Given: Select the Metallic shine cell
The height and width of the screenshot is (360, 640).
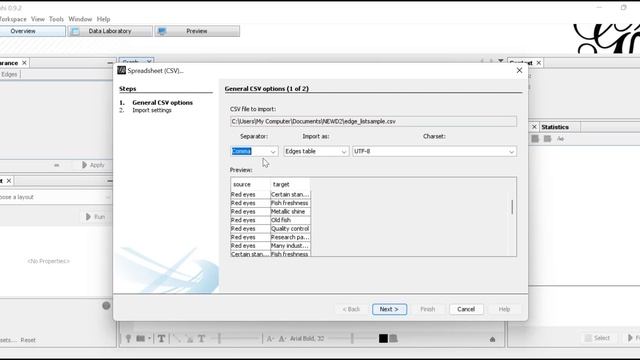Looking at the screenshot, I should (290, 211).
